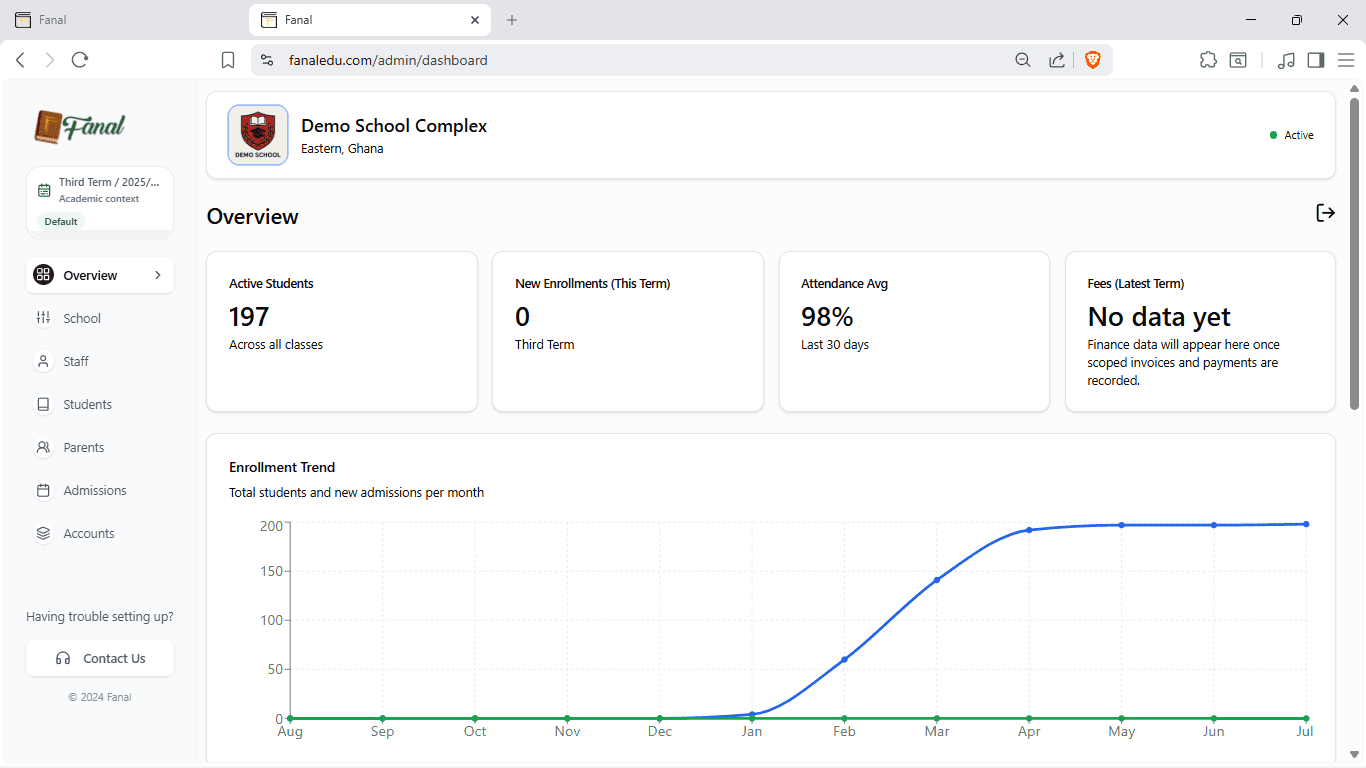Switch to the first Fanal browser tab
Screen dimensions: 1366x768
coord(123,20)
